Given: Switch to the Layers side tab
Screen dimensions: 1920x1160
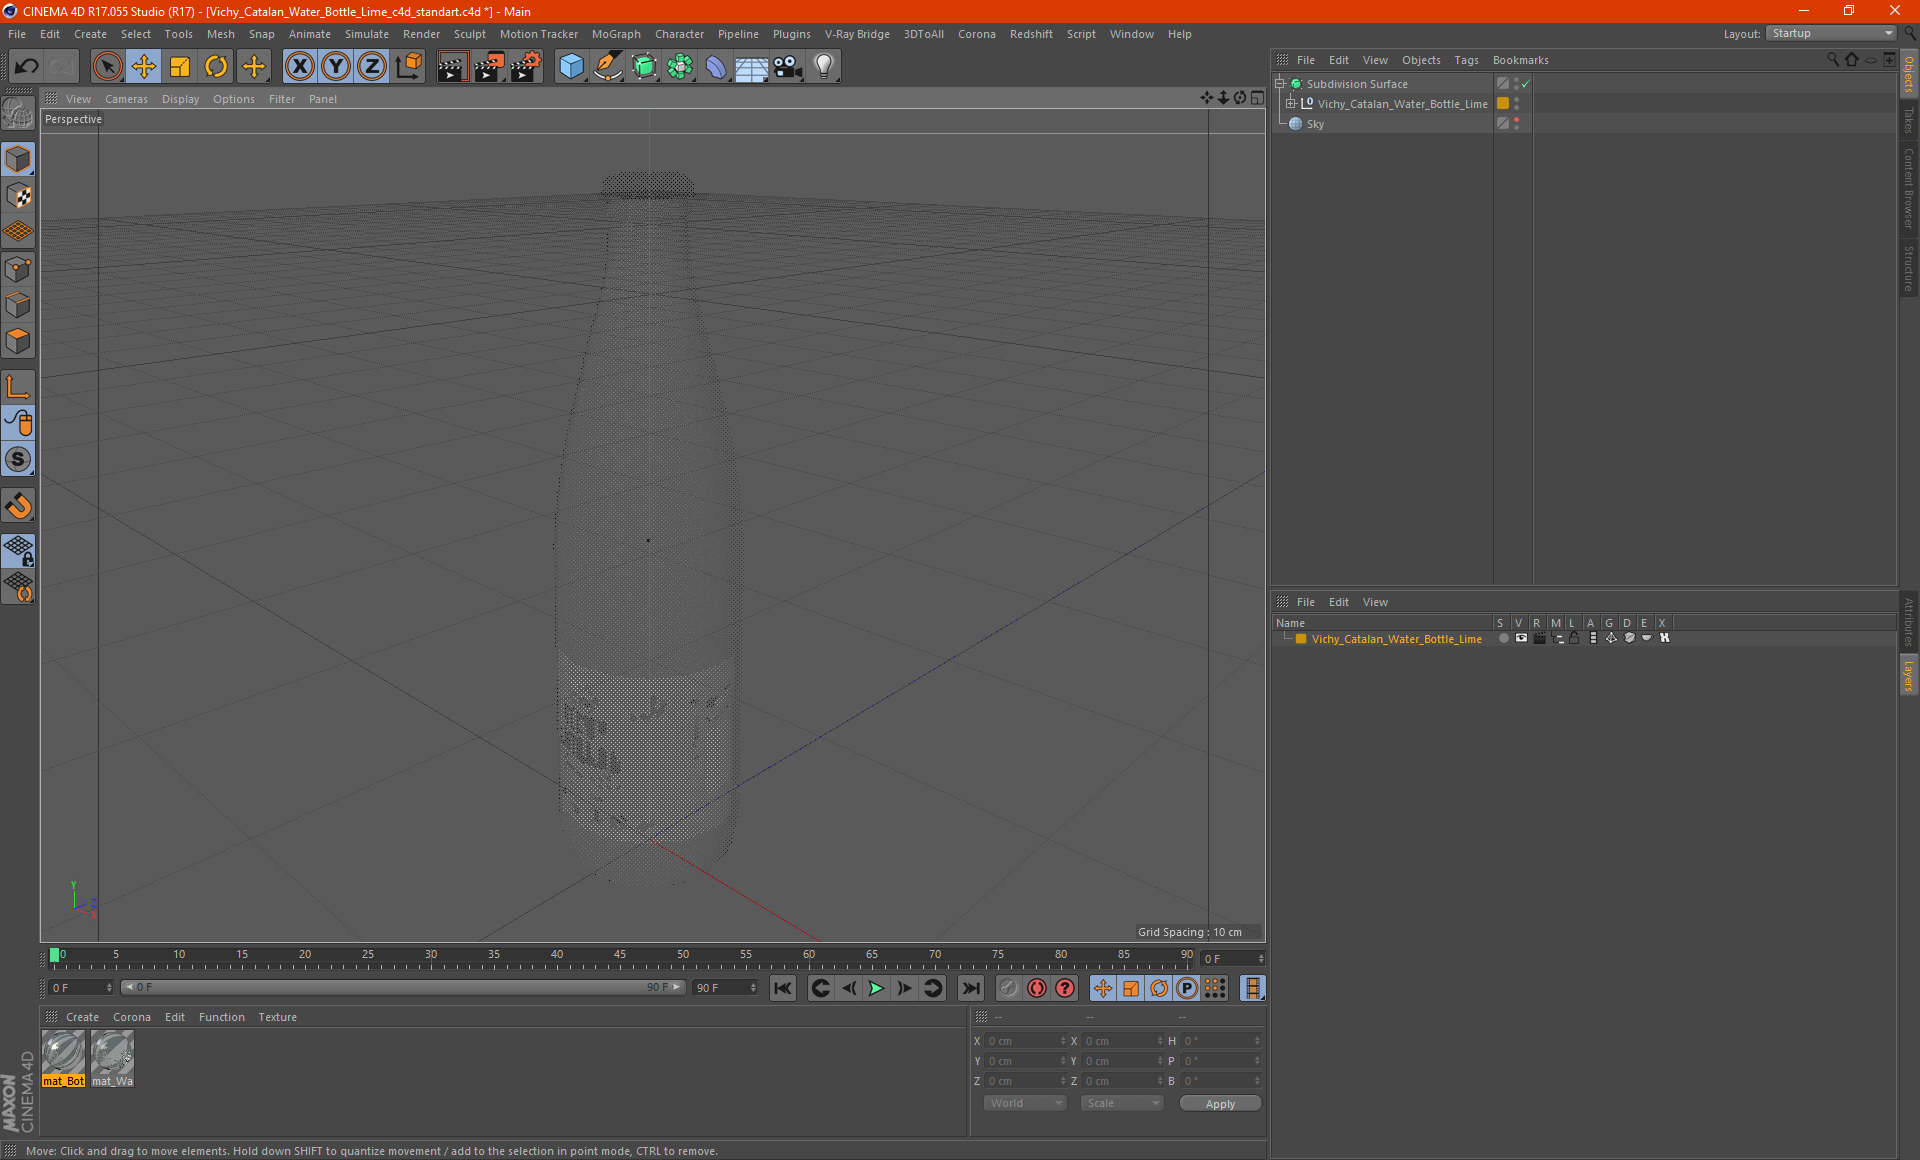Looking at the screenshot, I should (x=1909, y=676).
